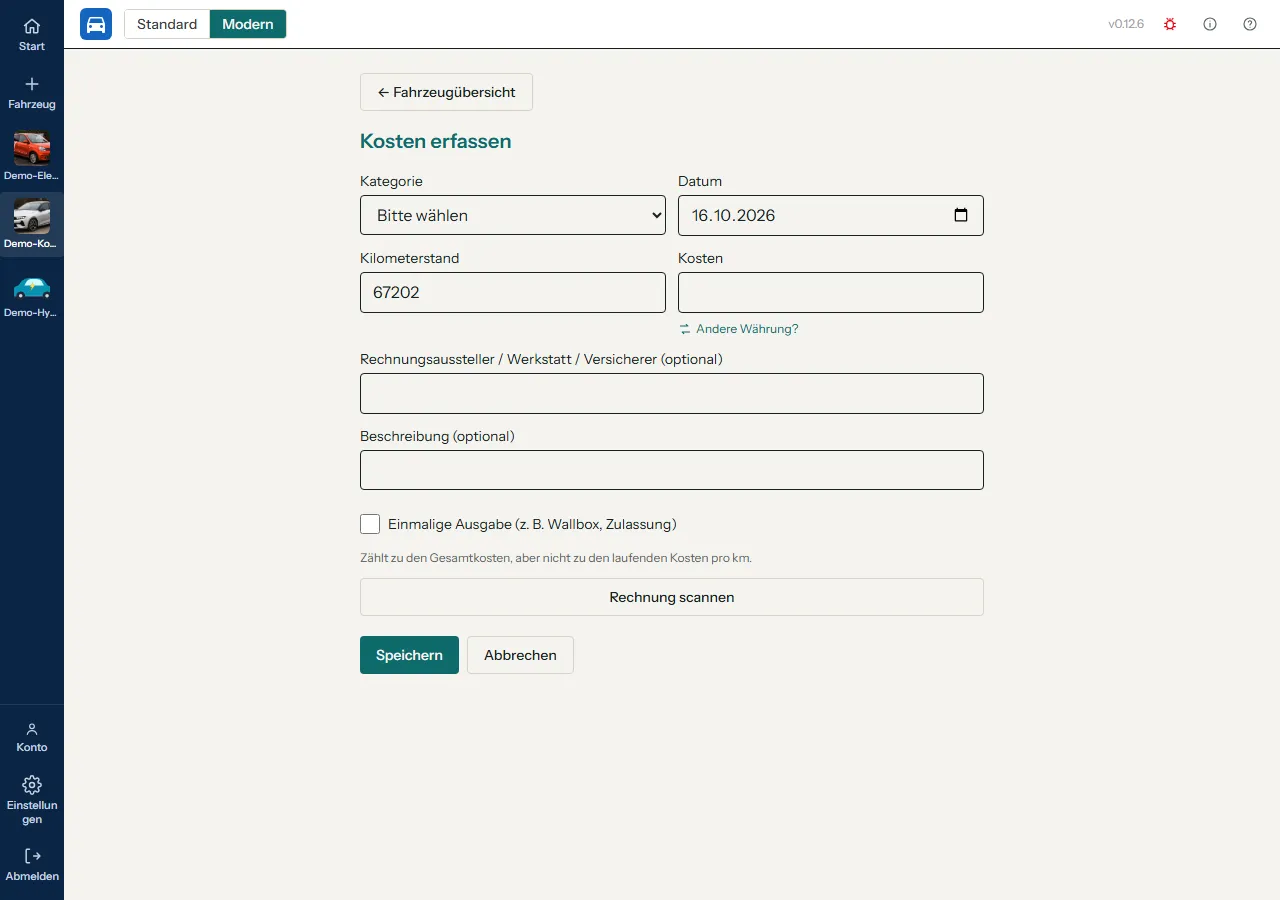This screenshot has width=1280, height=900.
Task: Open the calendar picker in Datum
Action: coord(961,215)
